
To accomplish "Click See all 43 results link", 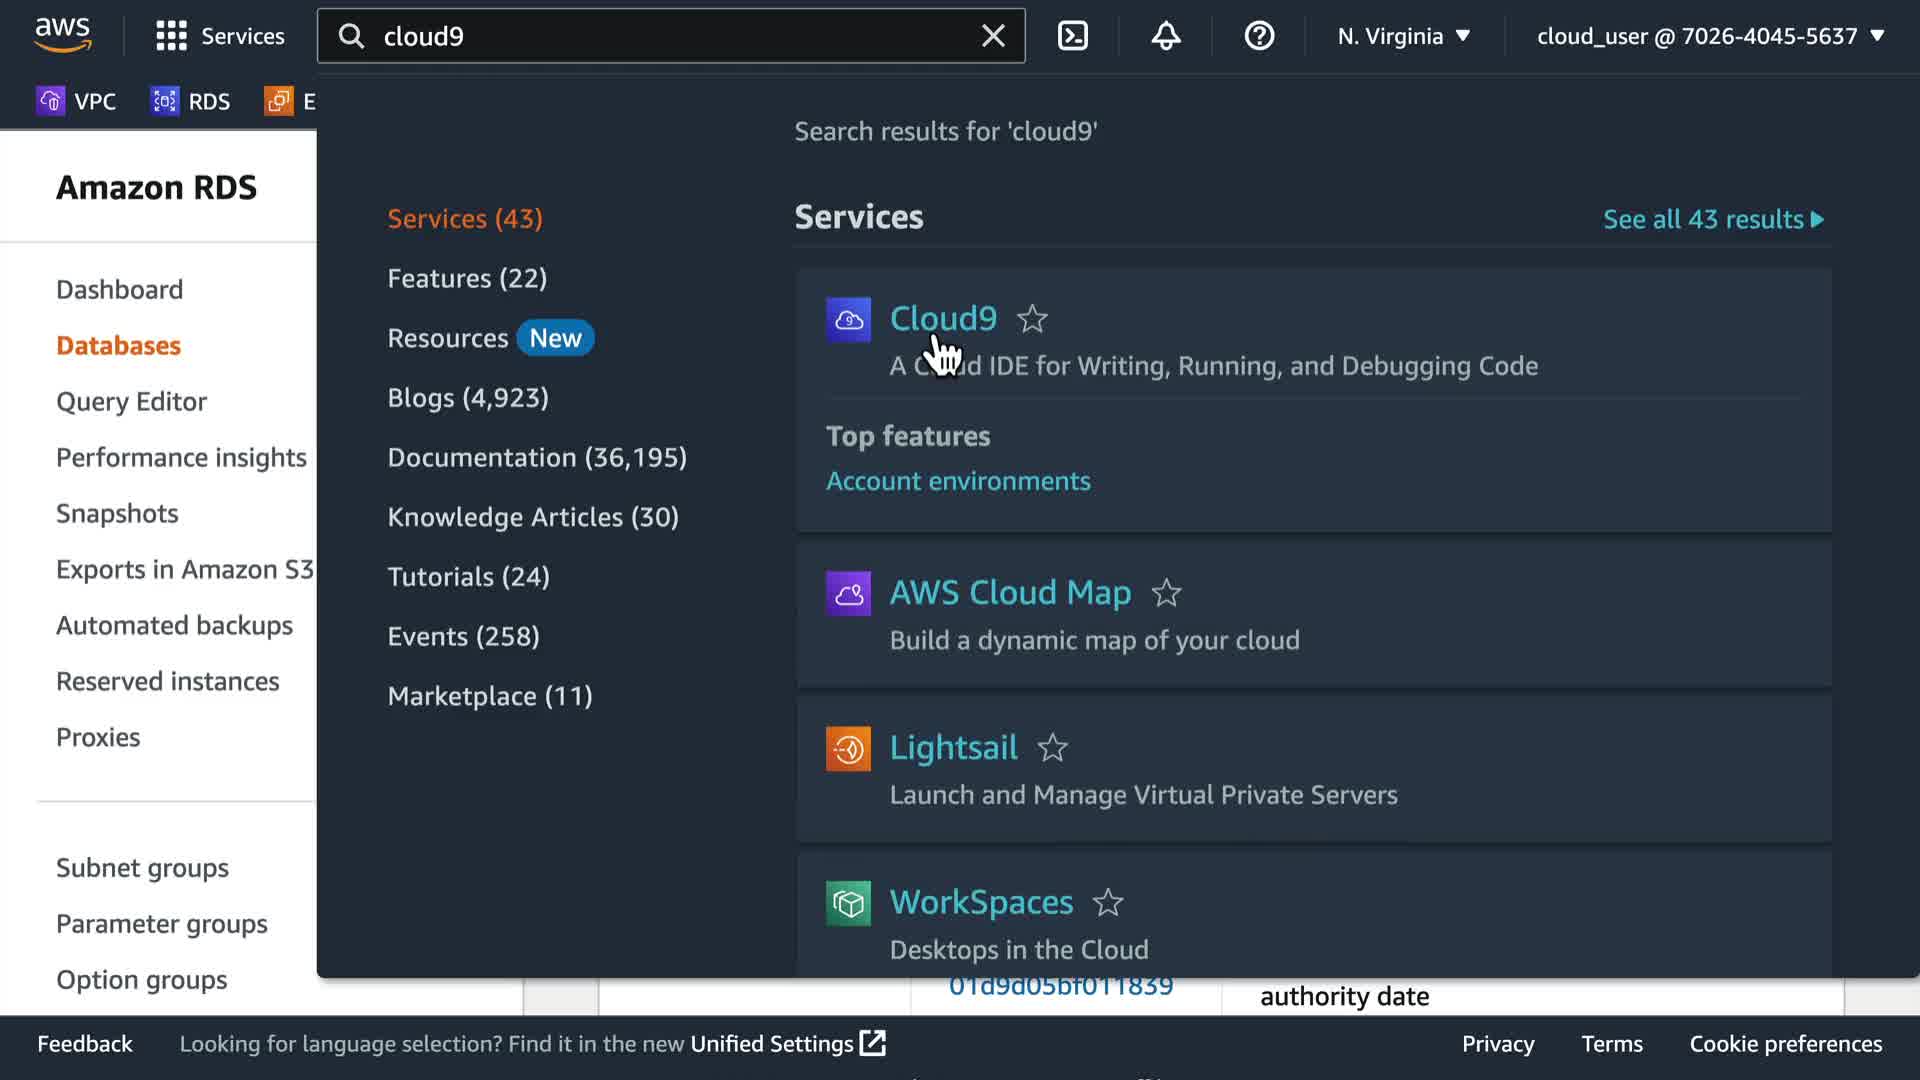I will pyautogui.click(x=1713, y=219).
